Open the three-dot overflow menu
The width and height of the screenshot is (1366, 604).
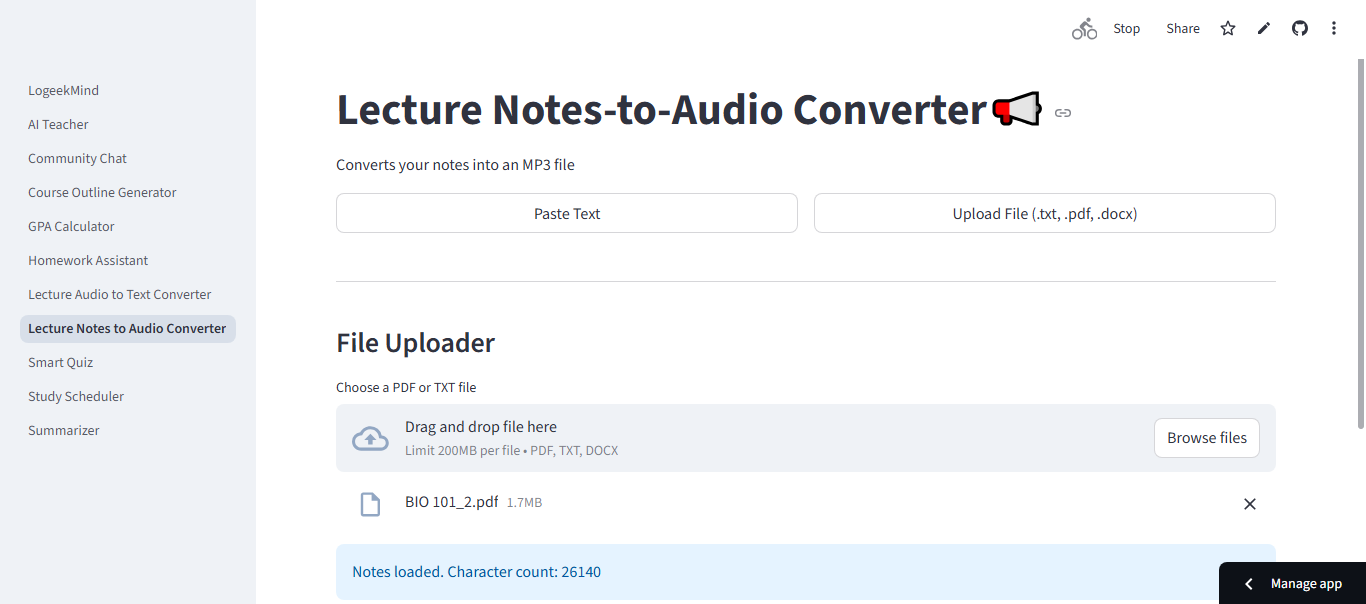tap(1334, 28)
